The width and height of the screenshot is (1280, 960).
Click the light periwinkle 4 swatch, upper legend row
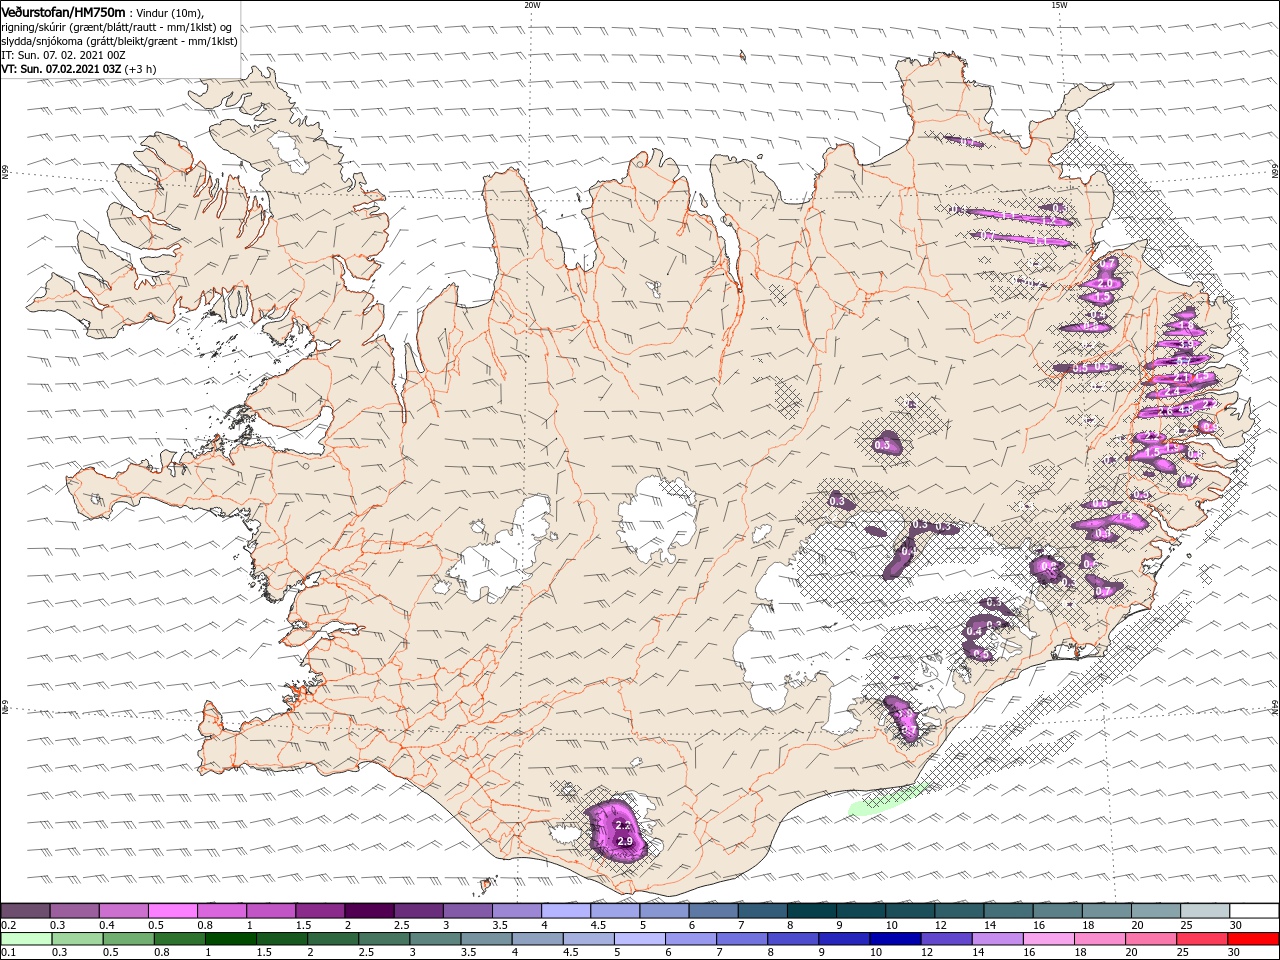tap(565, 910)
